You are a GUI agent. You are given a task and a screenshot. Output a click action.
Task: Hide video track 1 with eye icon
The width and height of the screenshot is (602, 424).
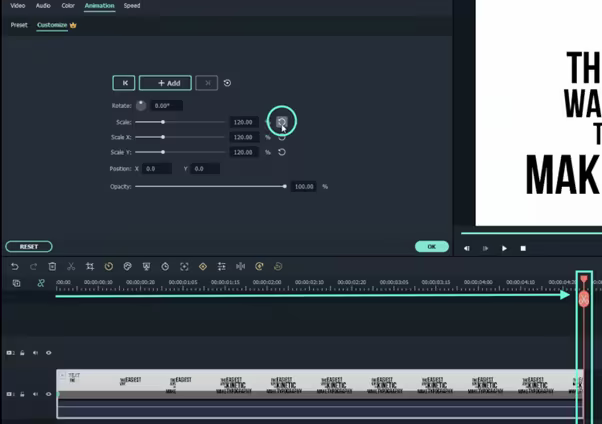pyautogui.click(x=48, y=394)
